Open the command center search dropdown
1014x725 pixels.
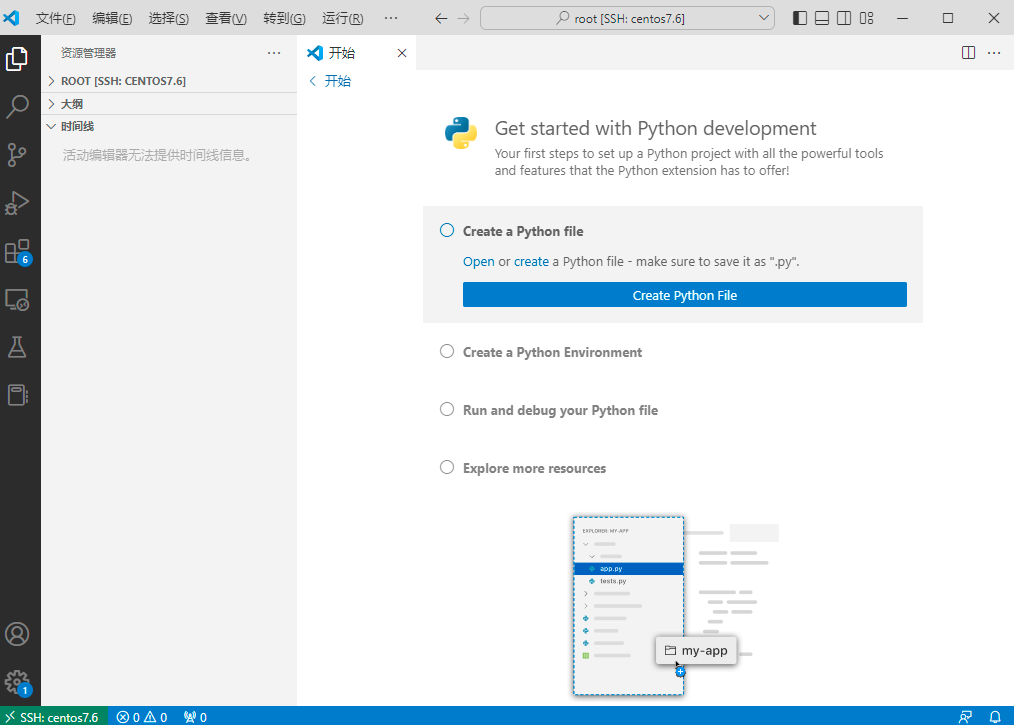[x=627, y=18]
